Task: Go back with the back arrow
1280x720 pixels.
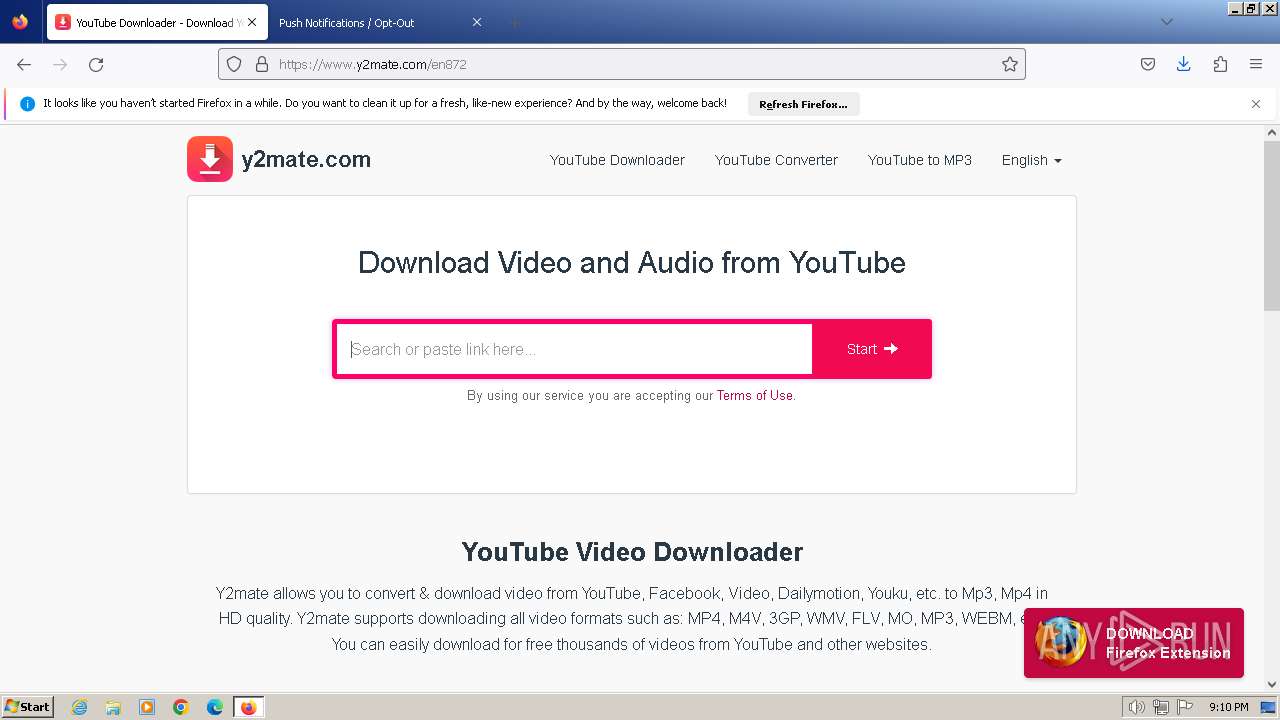Action: pos(24,64)
